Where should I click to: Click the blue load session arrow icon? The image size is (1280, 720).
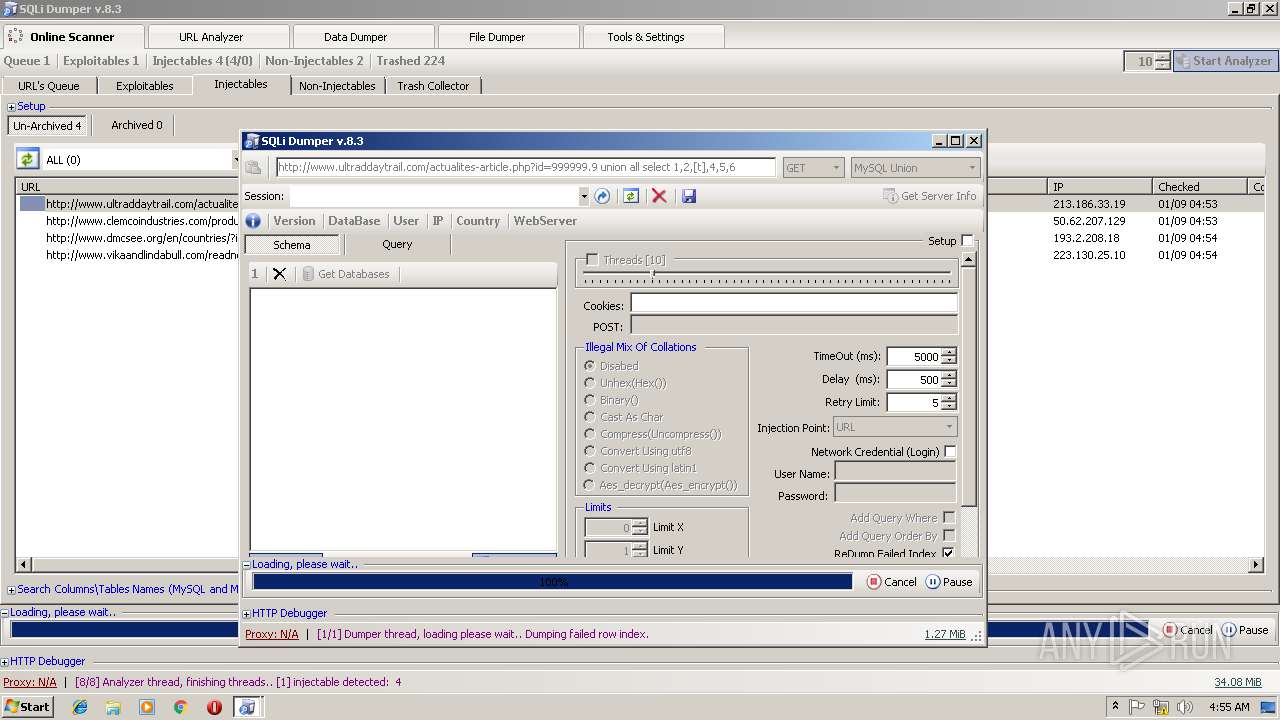602,196
